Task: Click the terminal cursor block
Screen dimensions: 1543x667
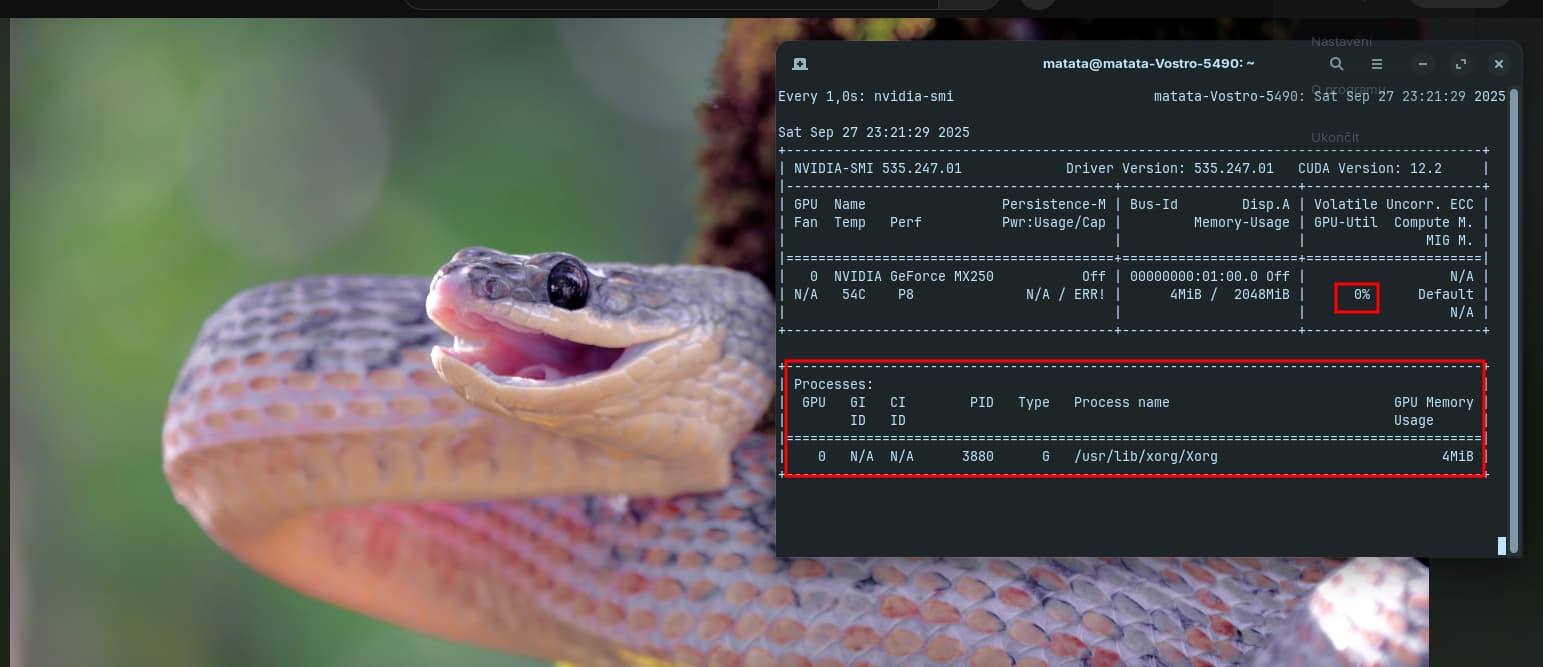Action: pyautogui.click(x=1501, y=545)
